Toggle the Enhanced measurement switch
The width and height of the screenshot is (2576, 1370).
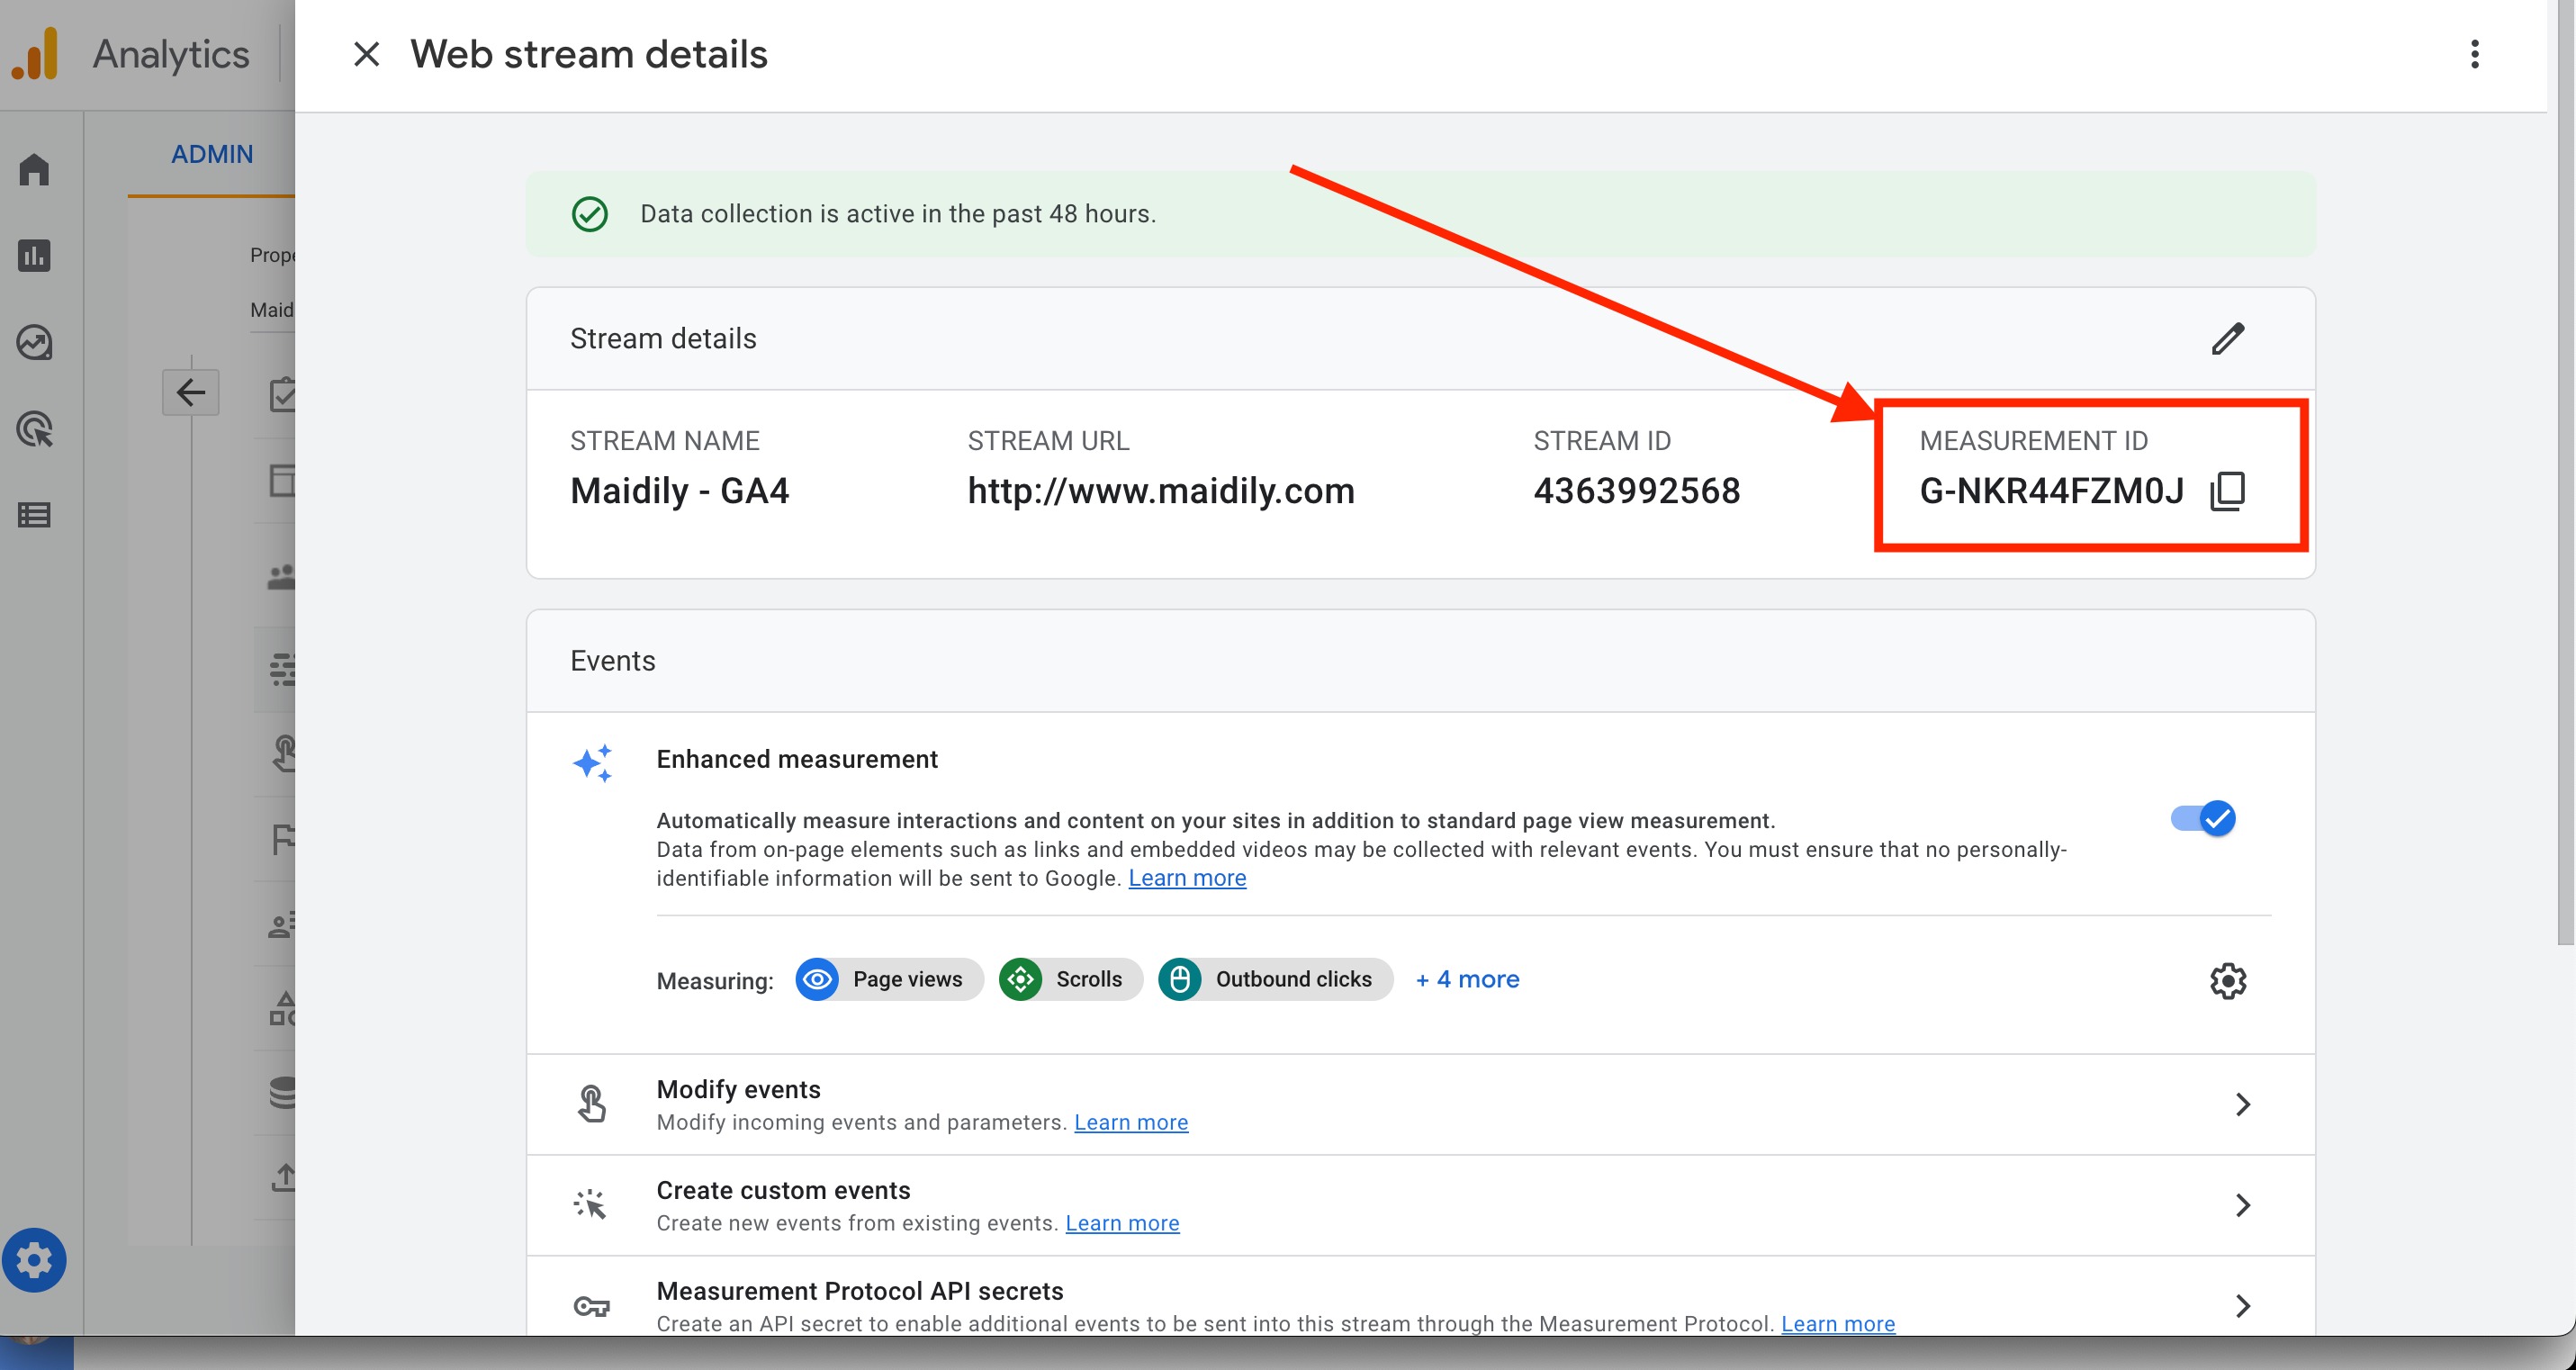[2203, 818]
